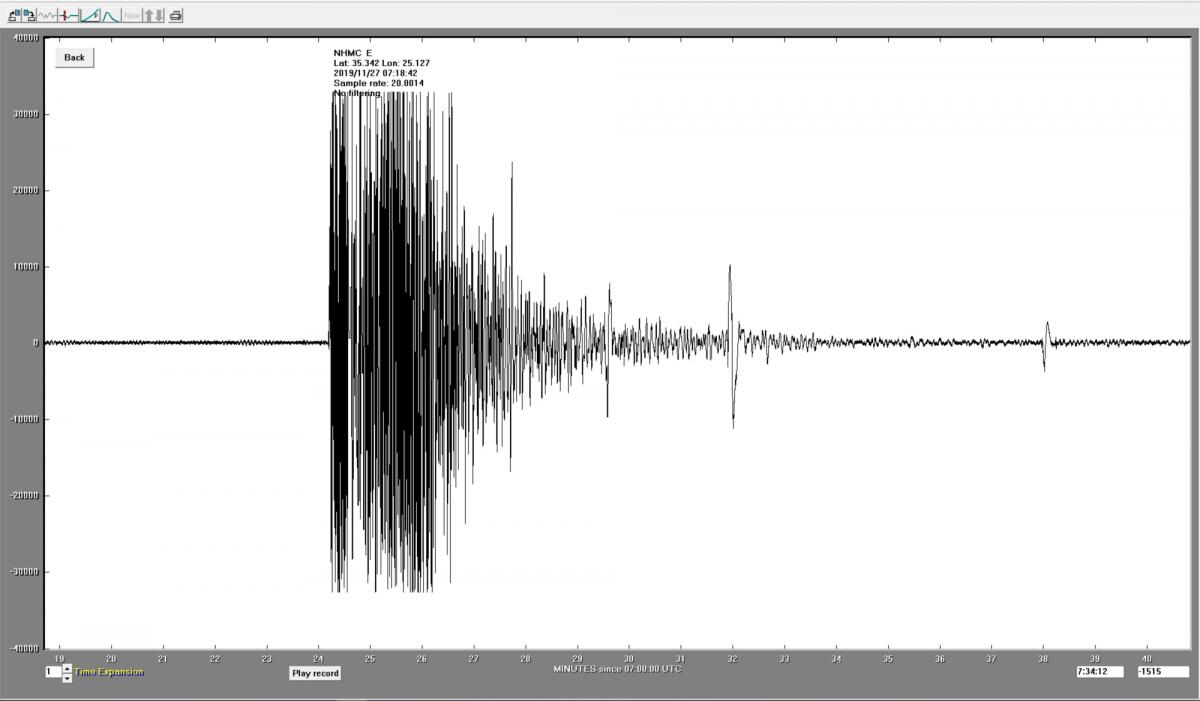1200x701 pixels.
Task: Click the small pulse at minute 38
Action: click(x=1046, y=344)
